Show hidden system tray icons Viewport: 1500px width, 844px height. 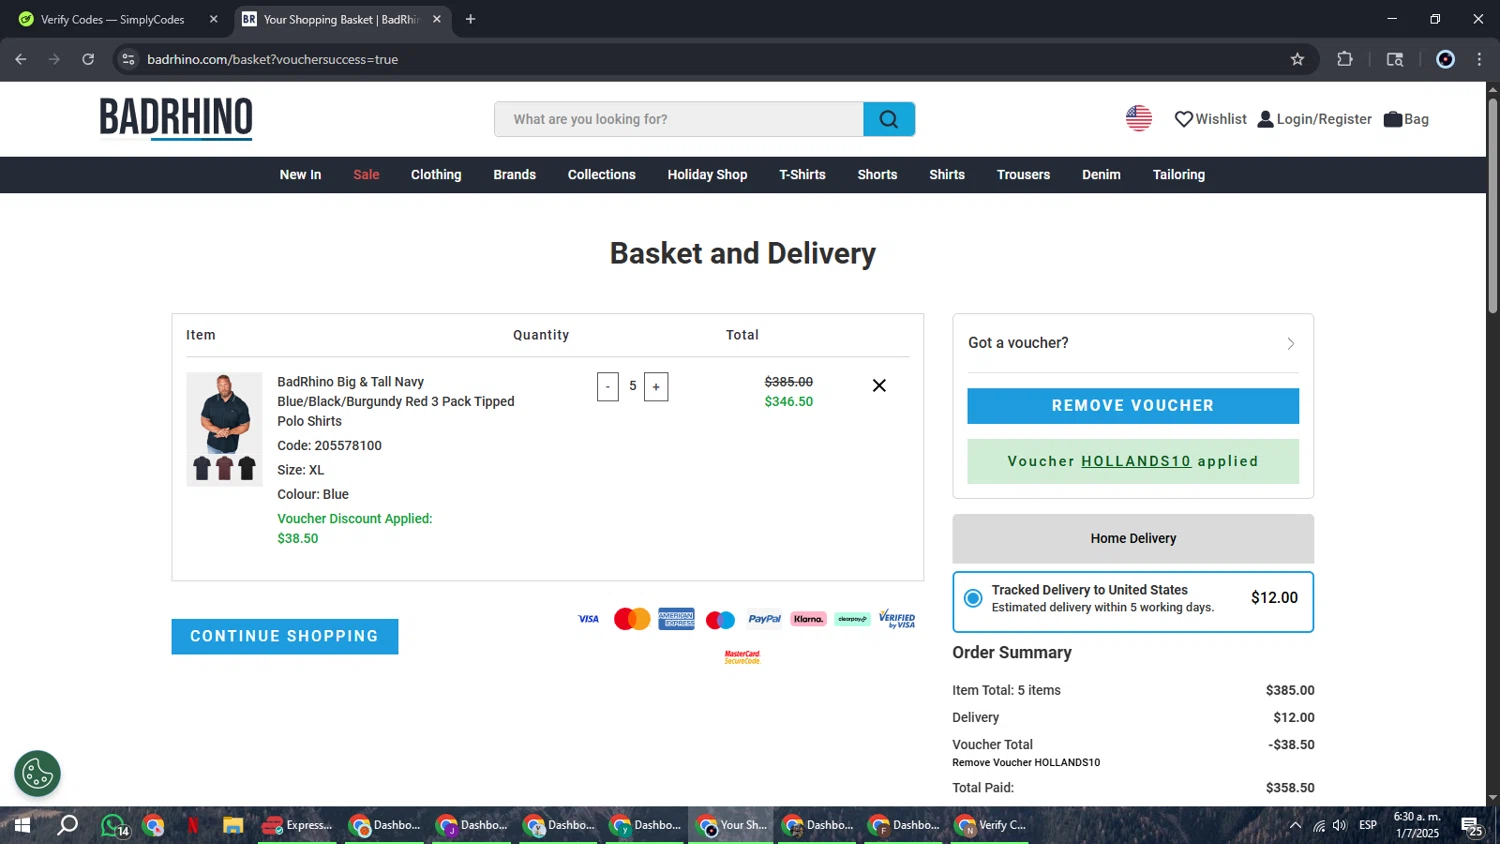click(x=1295, y=825)
